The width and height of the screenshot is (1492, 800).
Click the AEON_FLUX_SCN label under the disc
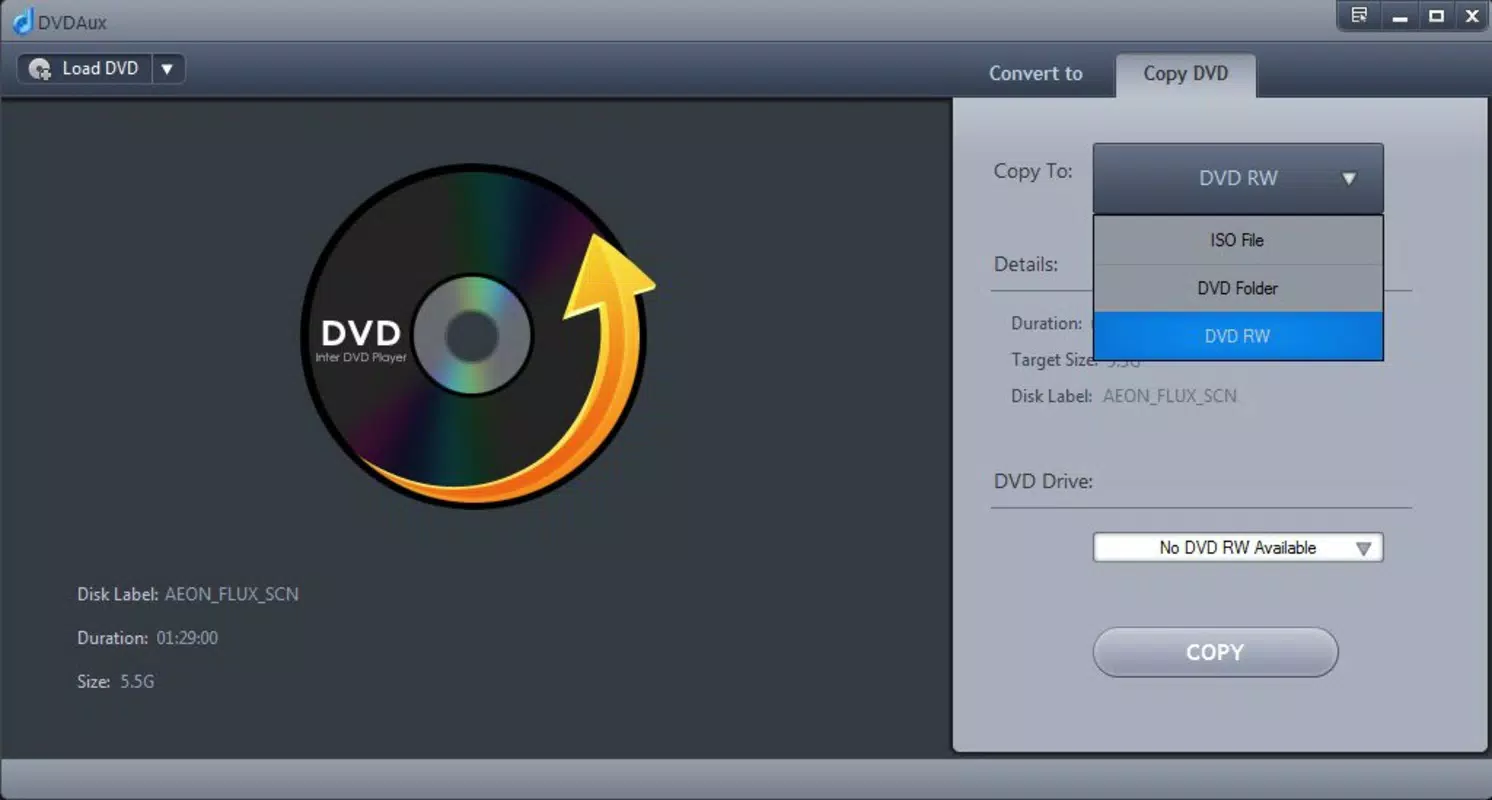click(x=231, y=594)
